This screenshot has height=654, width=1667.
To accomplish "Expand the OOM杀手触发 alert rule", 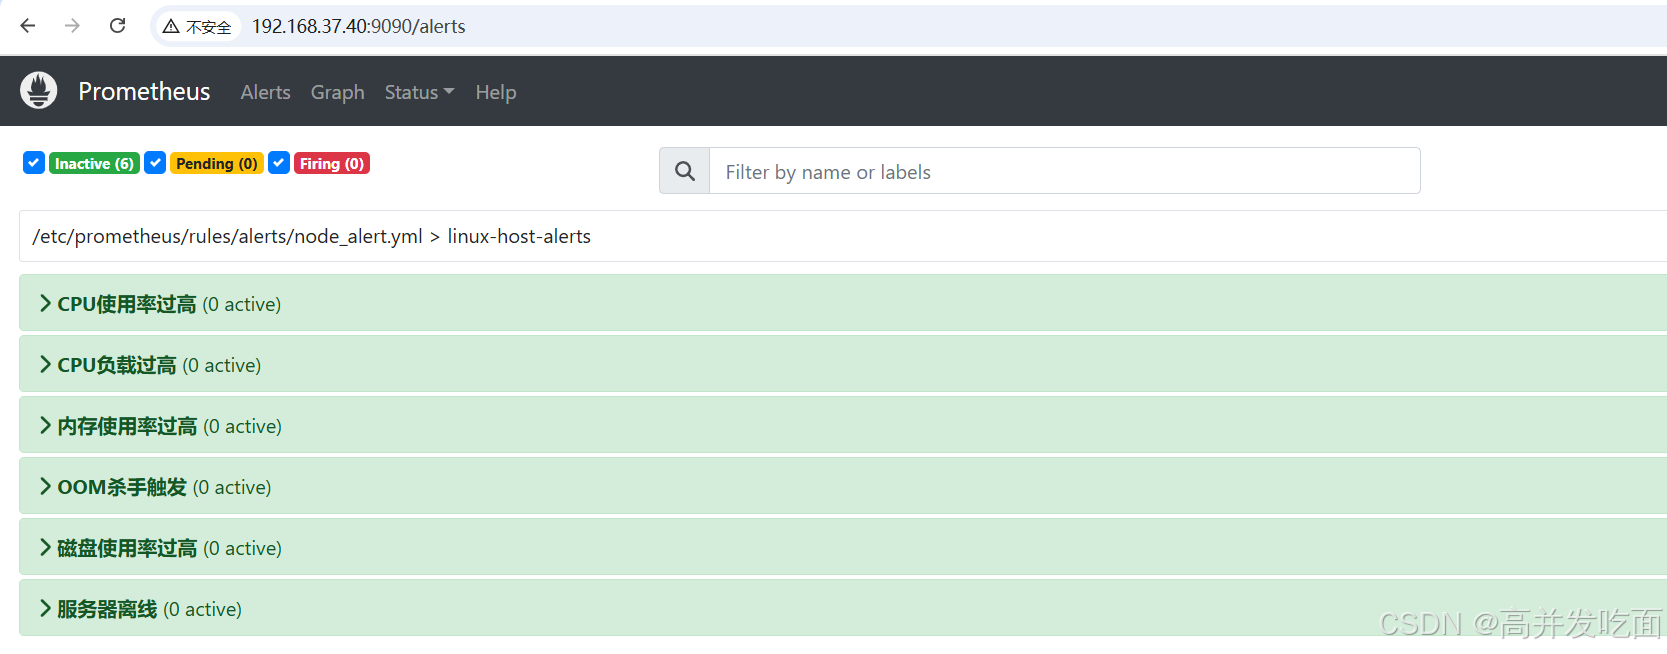I will (842, 486).
